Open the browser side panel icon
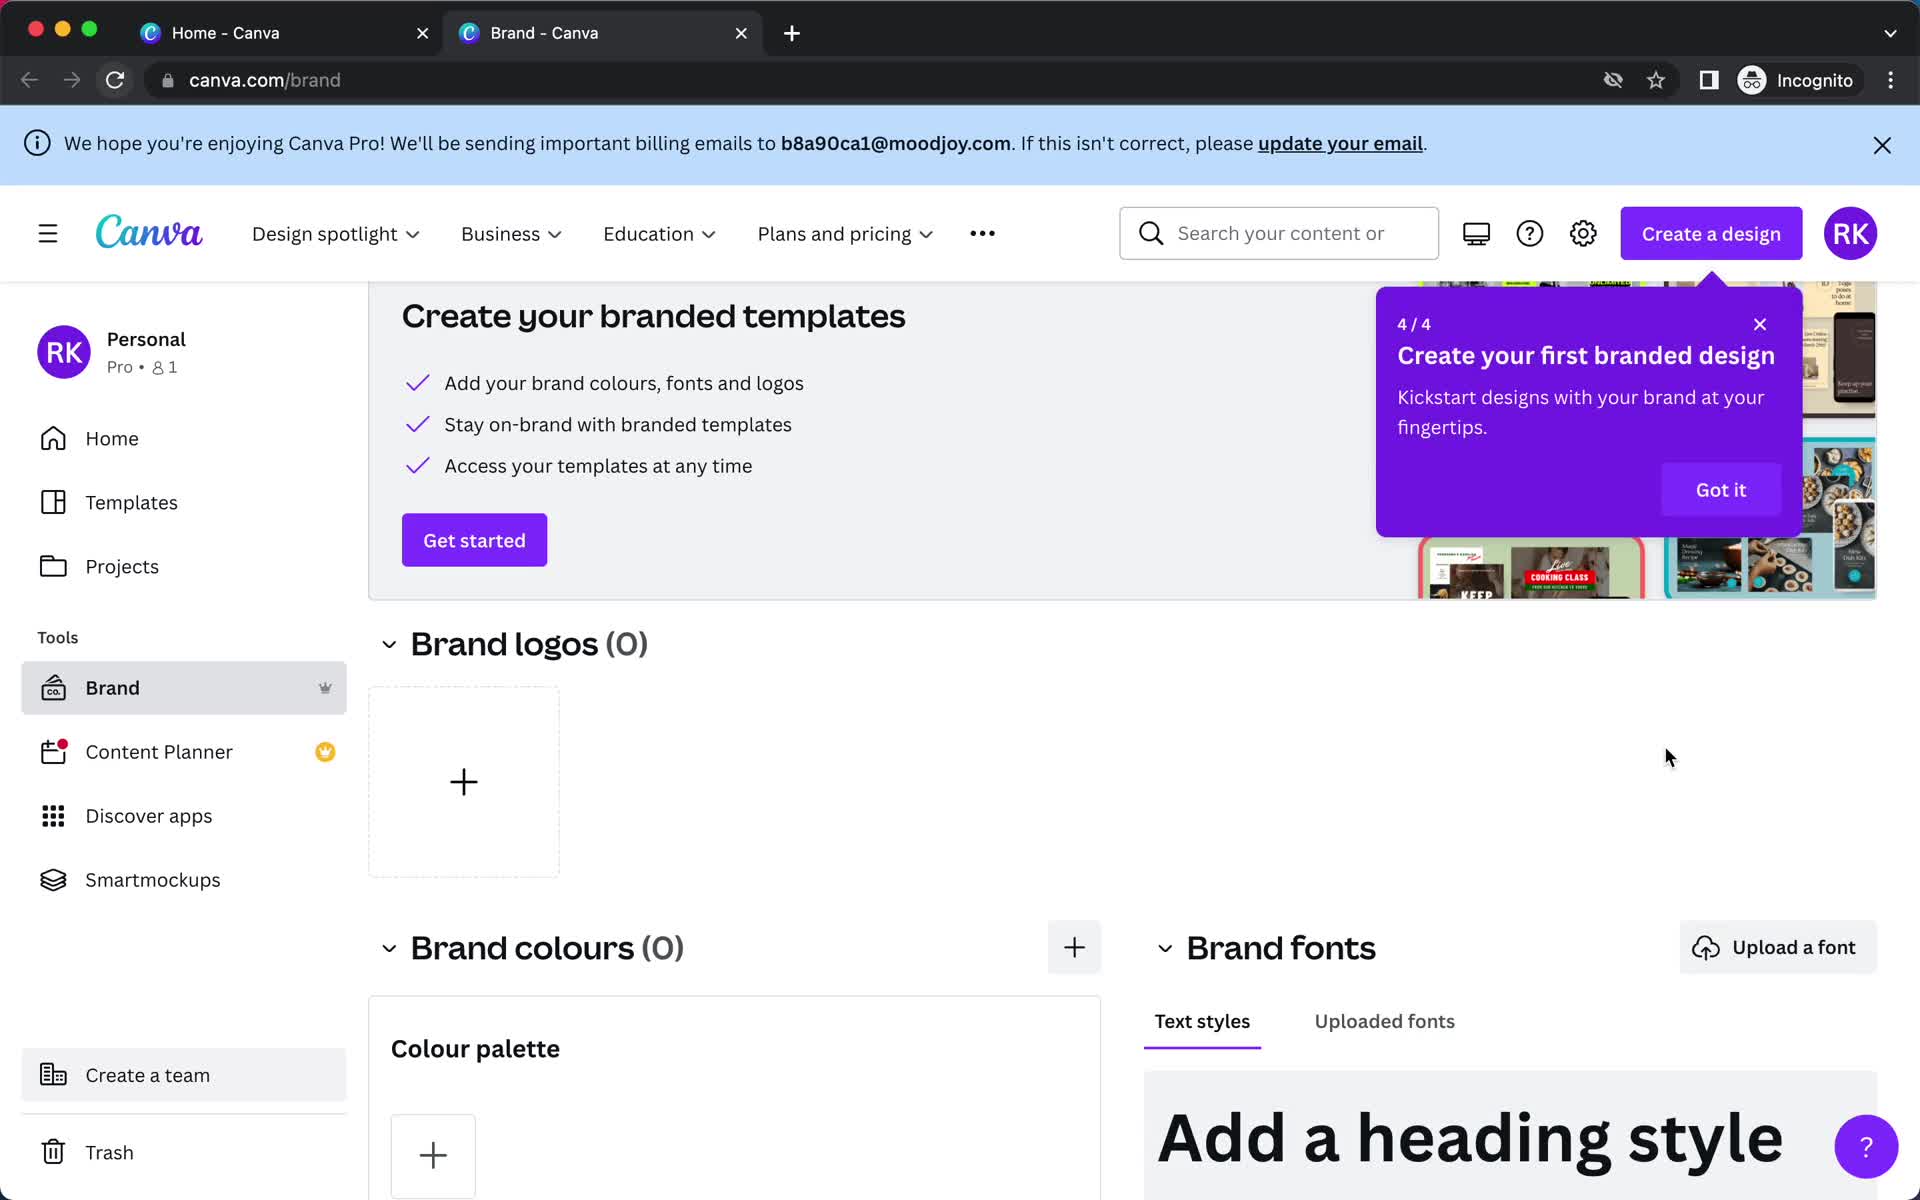Screen dimensions: 1920x1200 (x=1709, y=80)
